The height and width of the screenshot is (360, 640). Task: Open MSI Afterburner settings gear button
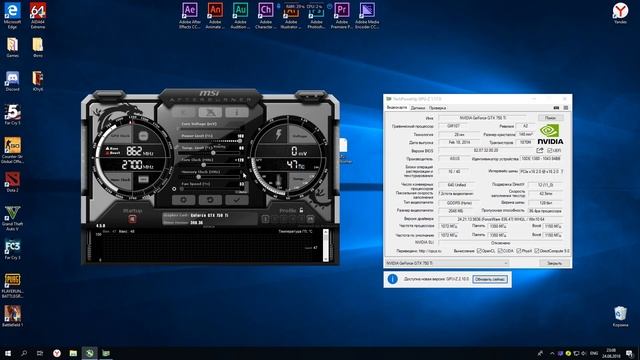[183, 200]
